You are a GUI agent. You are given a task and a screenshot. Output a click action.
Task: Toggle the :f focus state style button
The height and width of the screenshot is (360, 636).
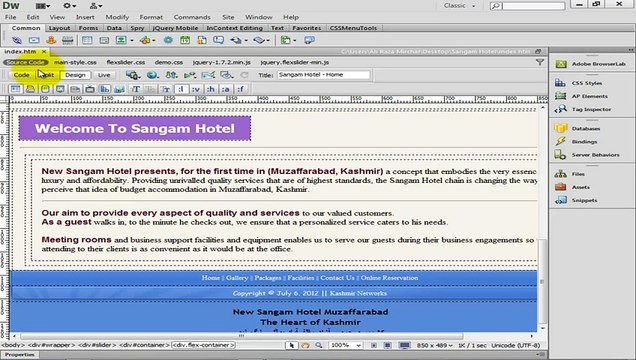pos(241,89)
